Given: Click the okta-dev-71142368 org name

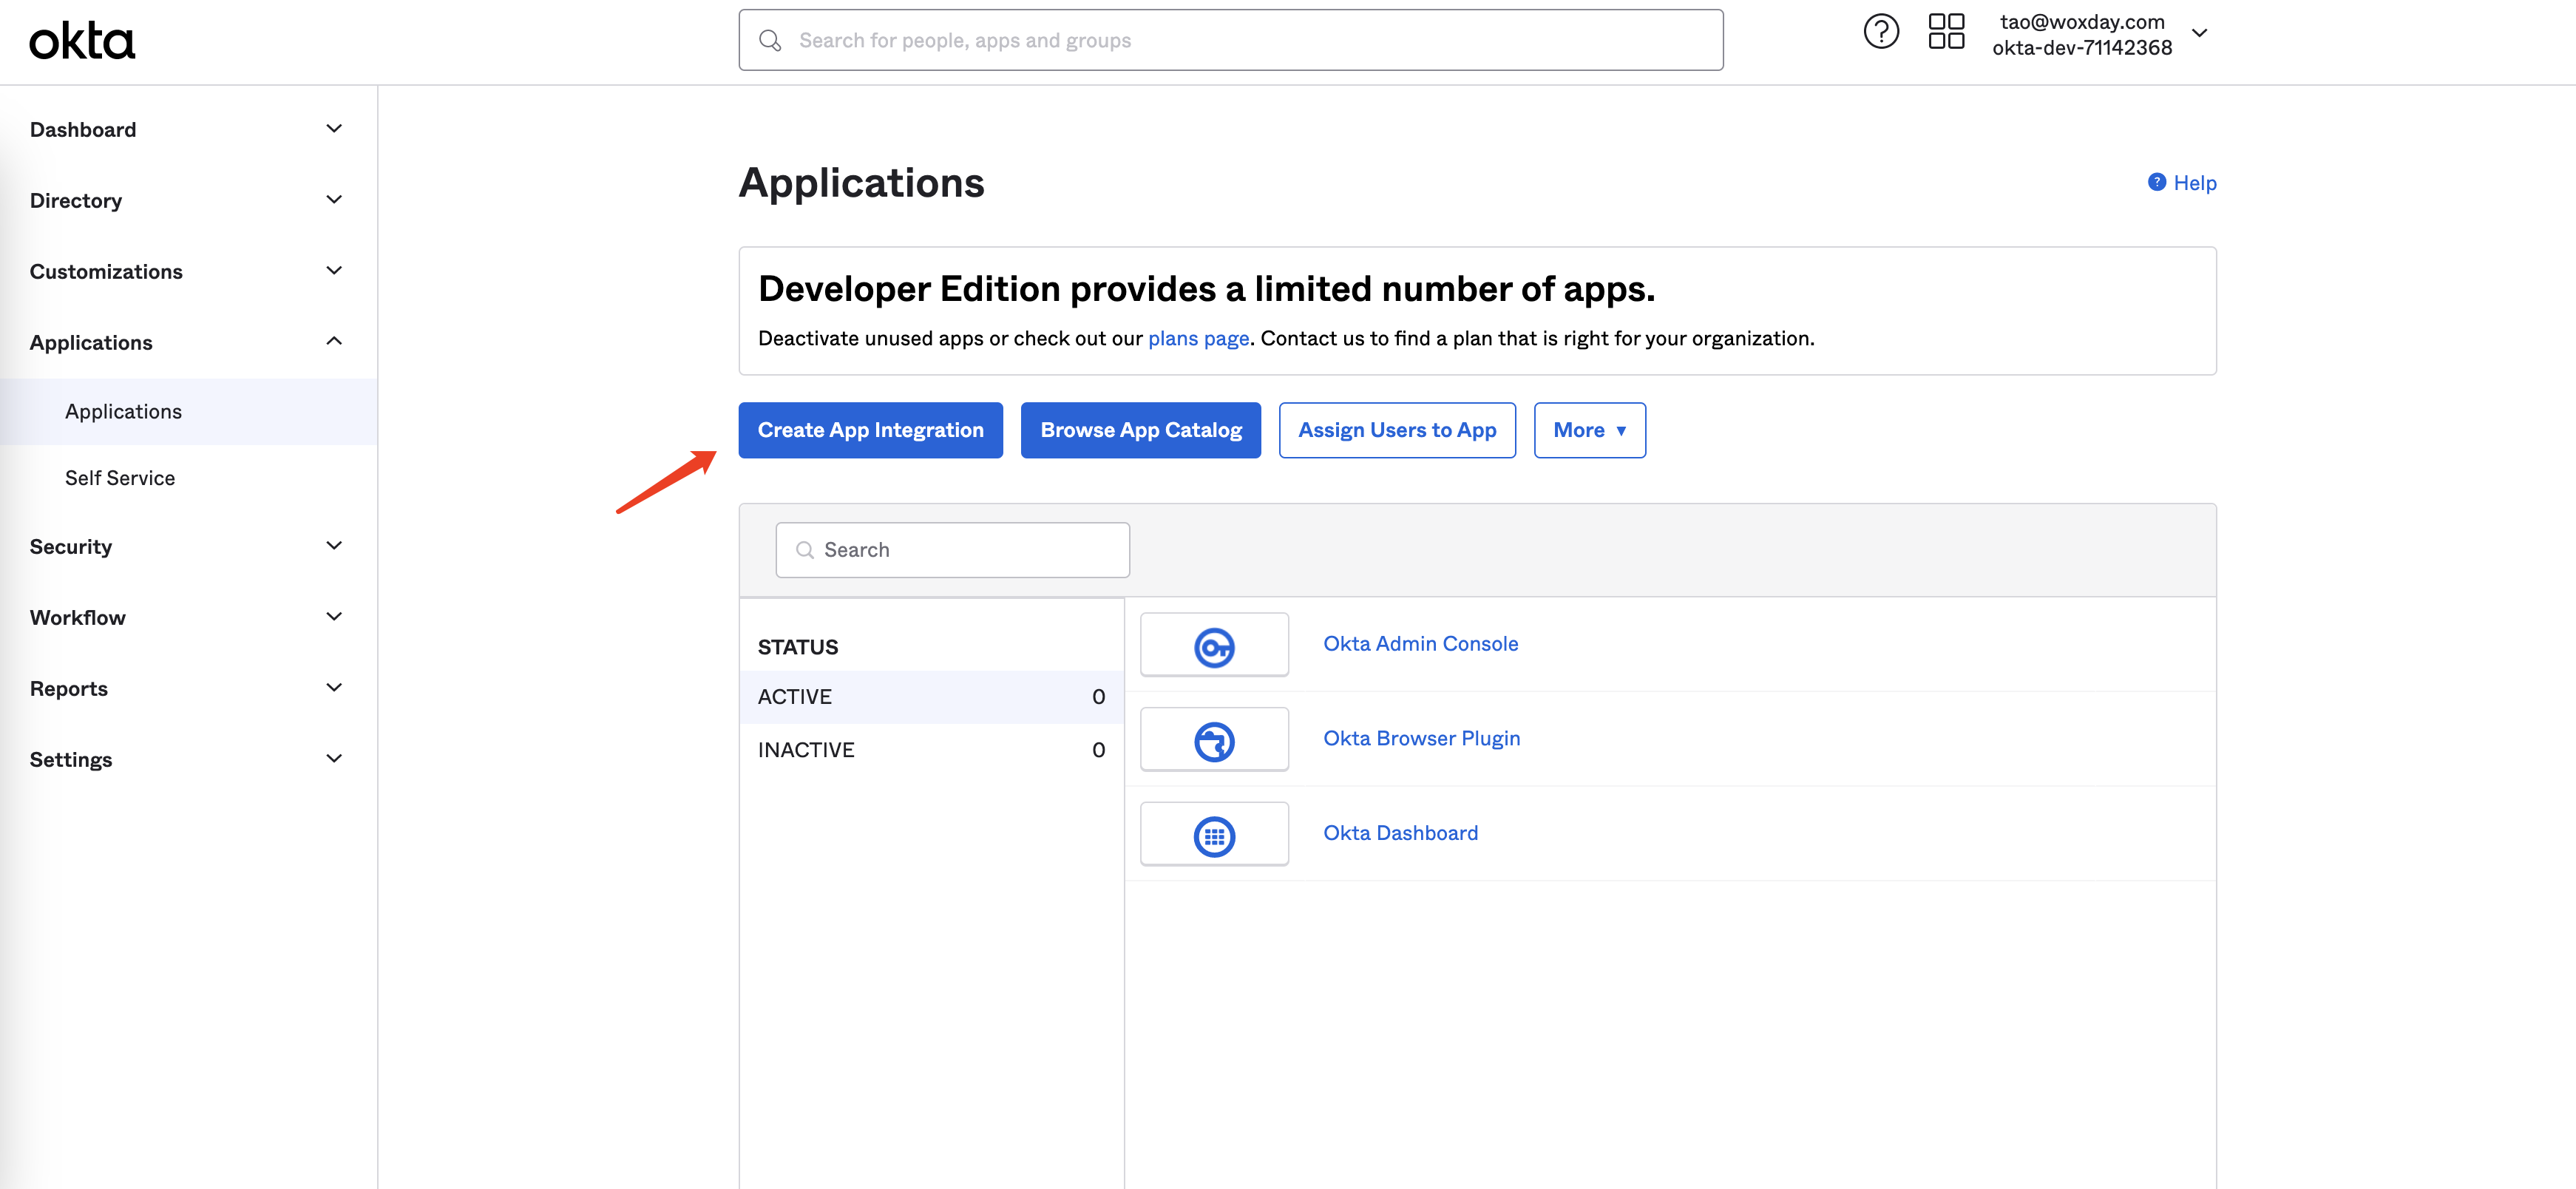Looking at the screenshot, I should coord(2082,47).
